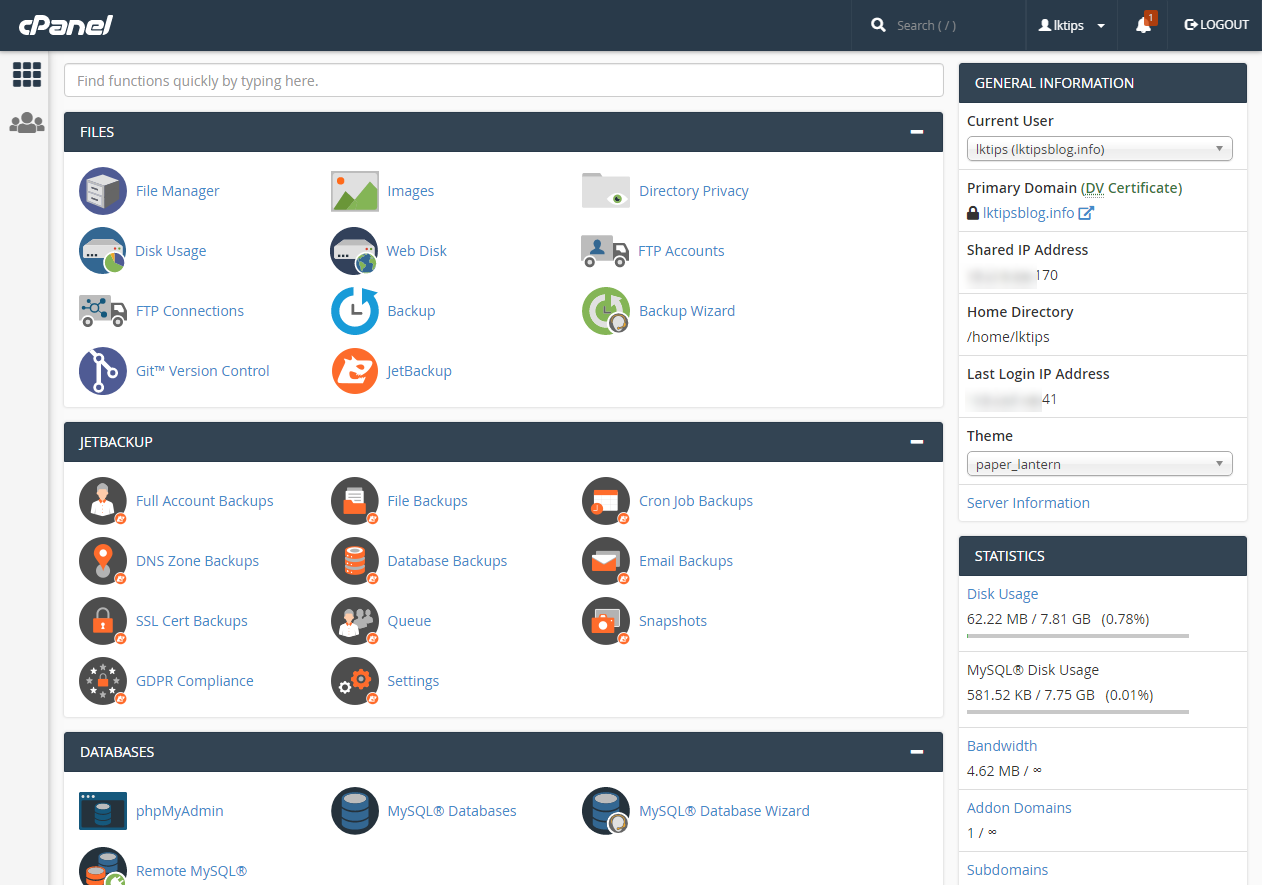Open the Queue icon
The height and width of the screenshot is (885, 1262).
coord(355,621)
